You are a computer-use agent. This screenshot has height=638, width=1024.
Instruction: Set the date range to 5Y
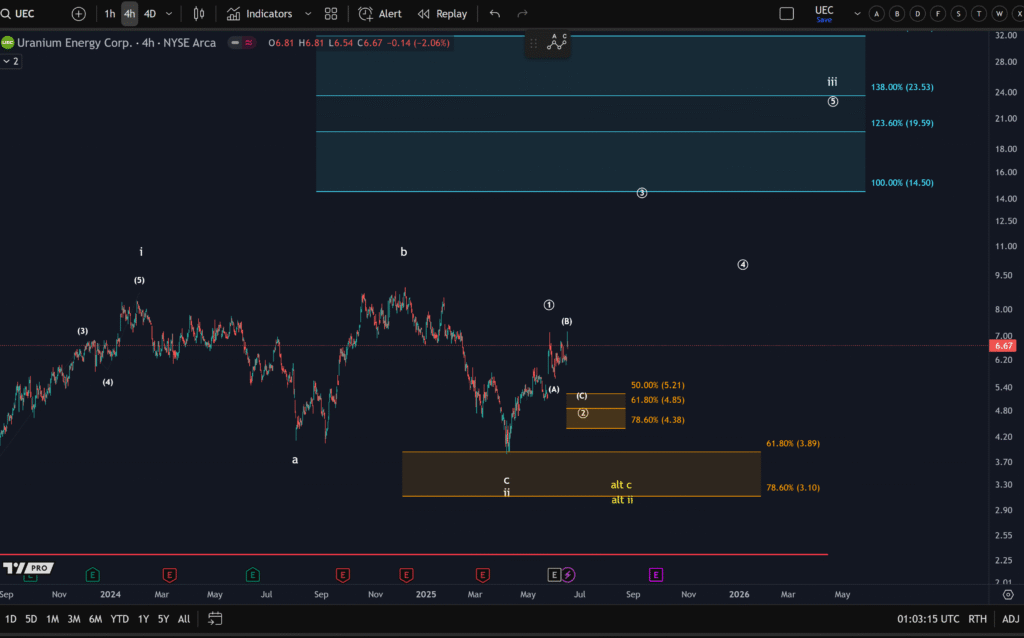[x=163, y=619]
